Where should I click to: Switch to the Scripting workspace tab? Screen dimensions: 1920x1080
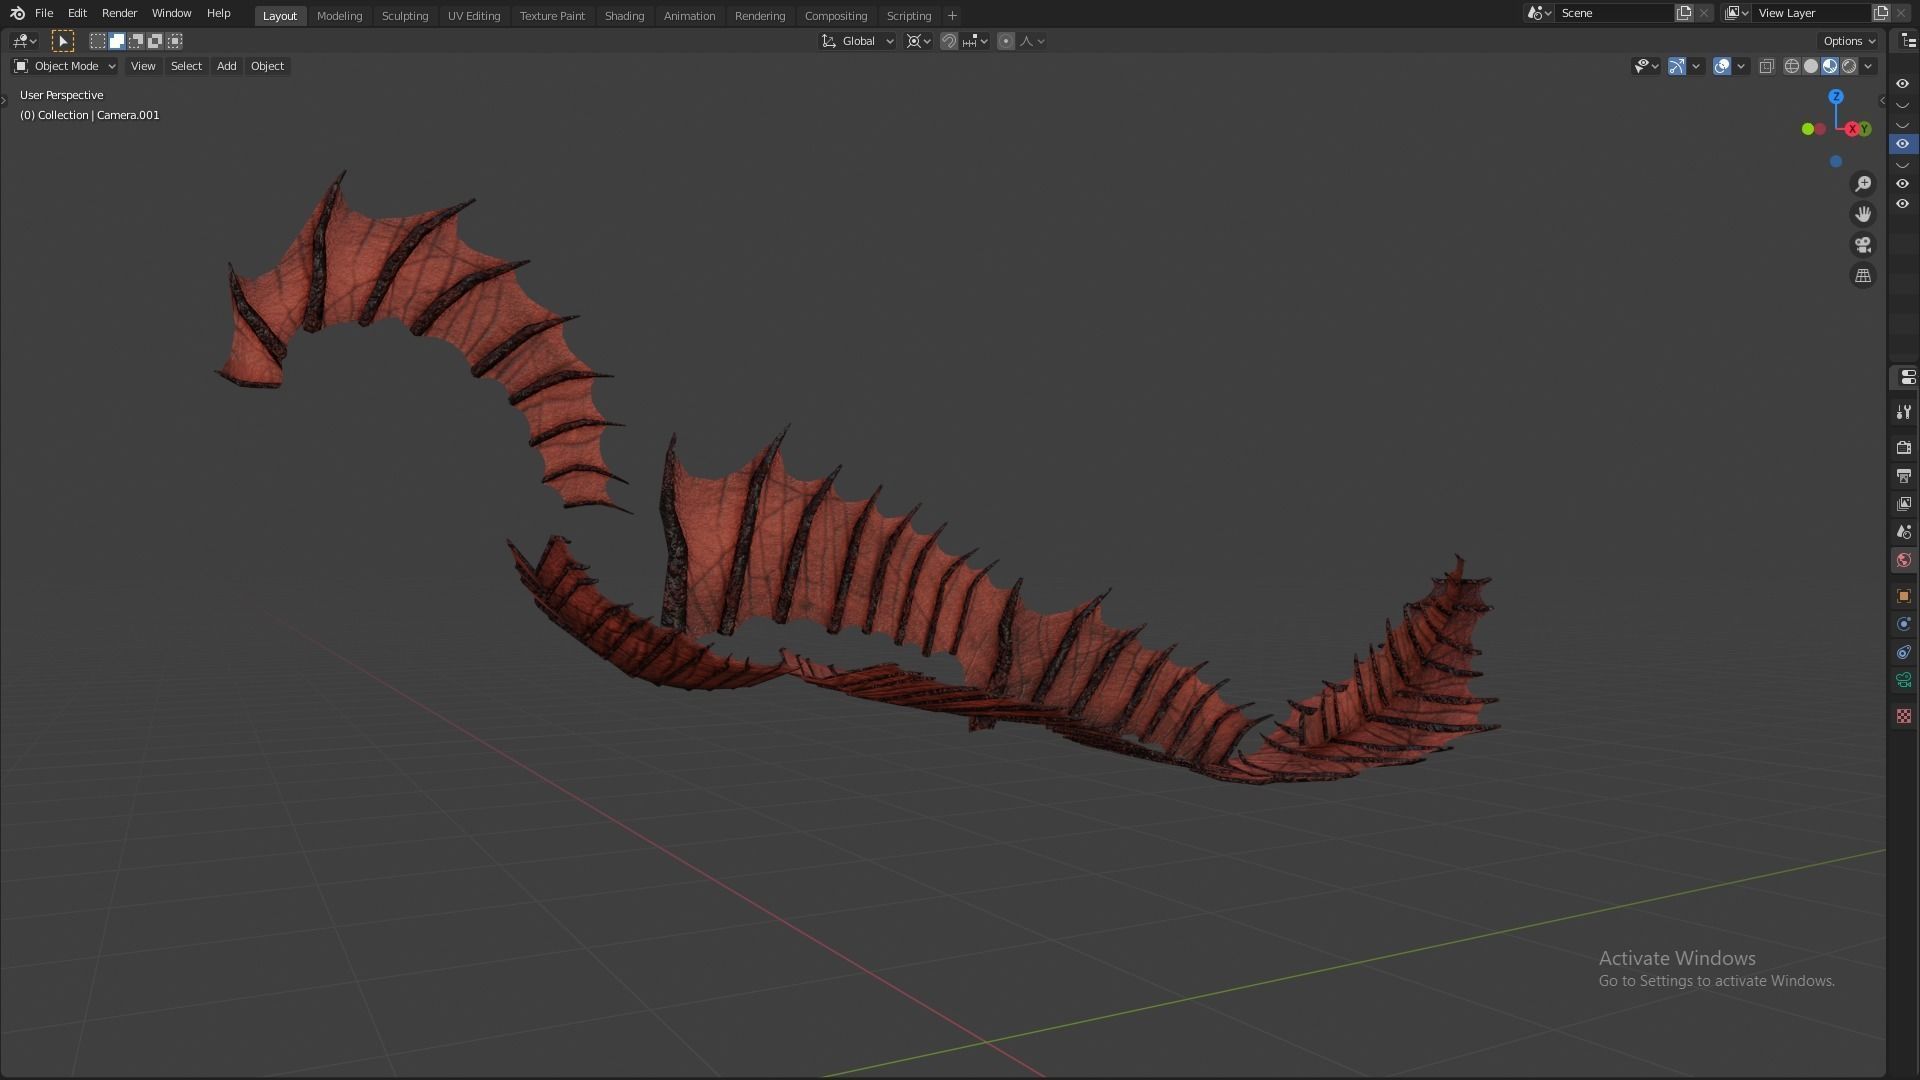(x=909, y=15)
